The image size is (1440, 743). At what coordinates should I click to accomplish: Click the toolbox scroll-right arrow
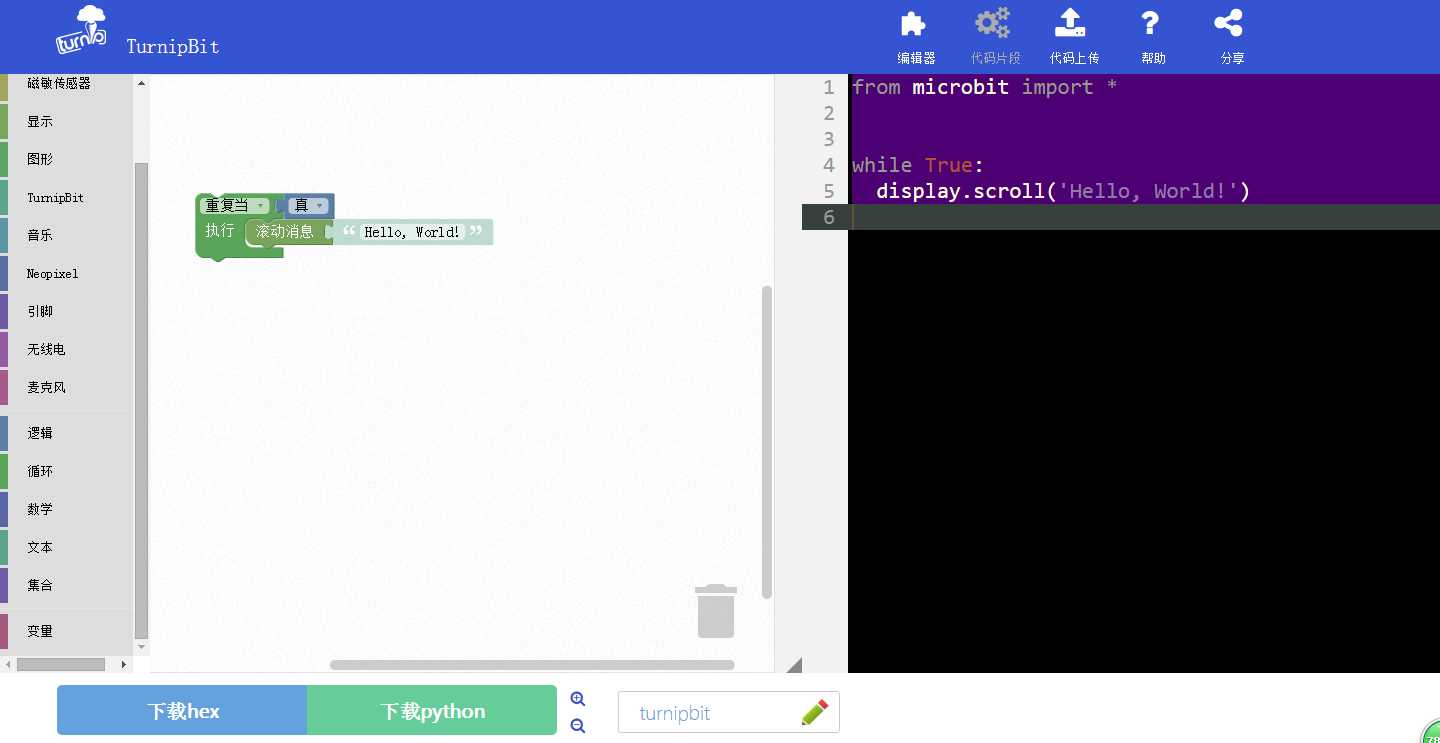[x=124, y=664]
